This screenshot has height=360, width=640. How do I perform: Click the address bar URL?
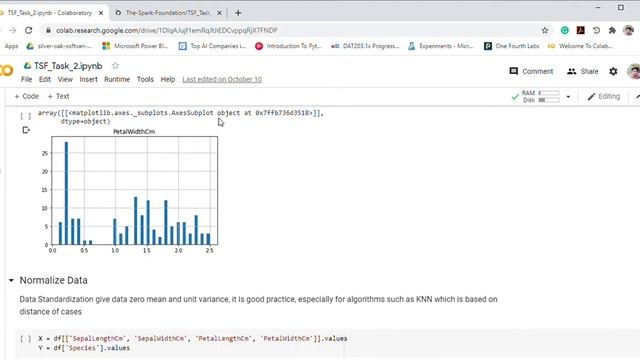[167, 30]
